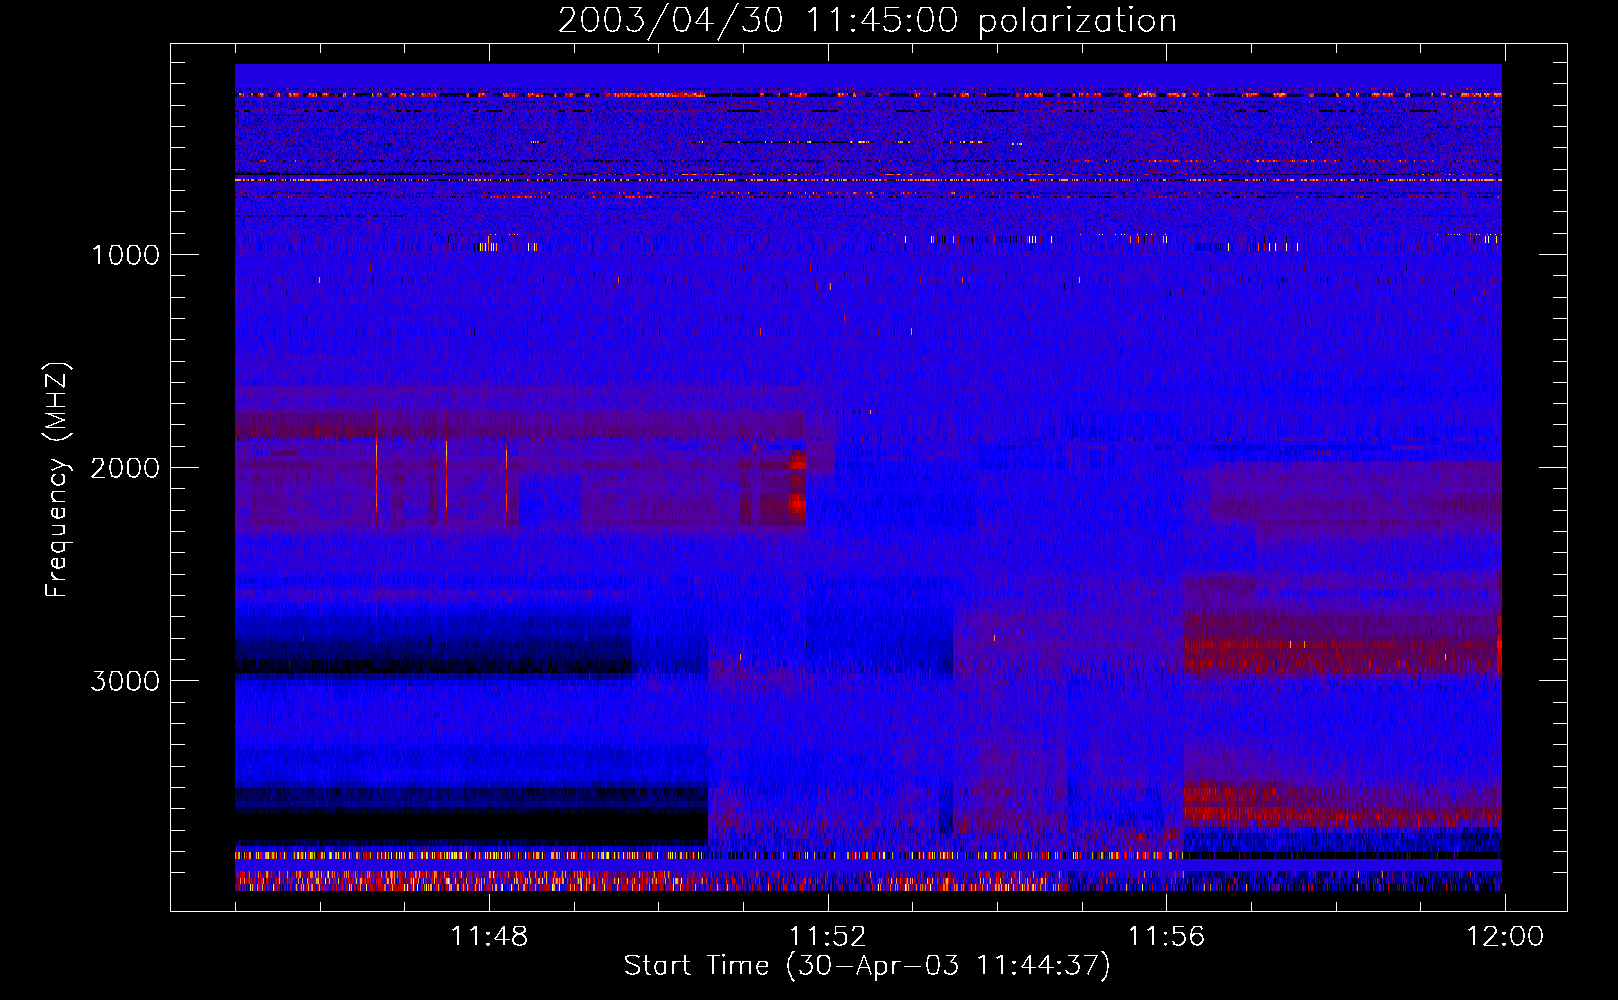Viewport: 1618px width, 1000px height.
Task: Click the "Start Time (30-Apr-03 11:44:37)" label
Action: coord(867,966)
